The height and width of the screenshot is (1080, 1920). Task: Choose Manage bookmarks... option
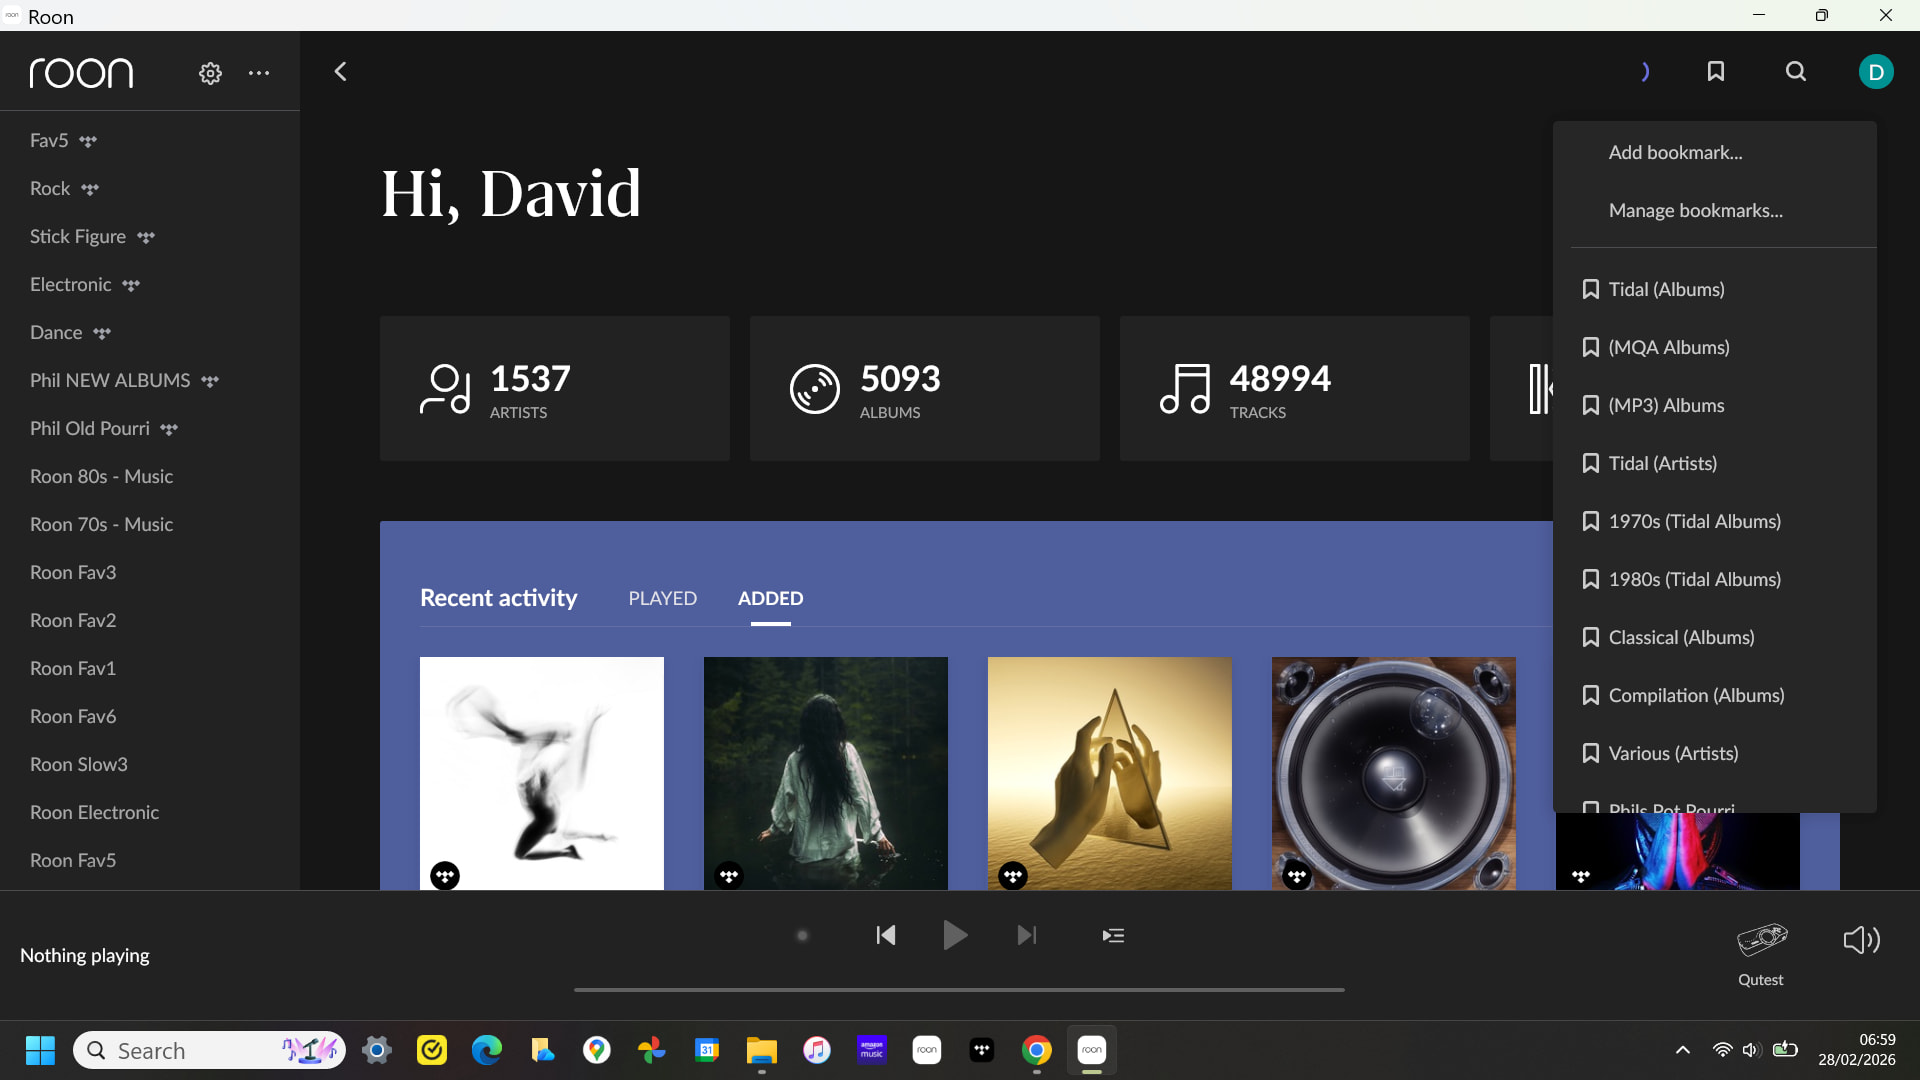tap(1695, 211)
